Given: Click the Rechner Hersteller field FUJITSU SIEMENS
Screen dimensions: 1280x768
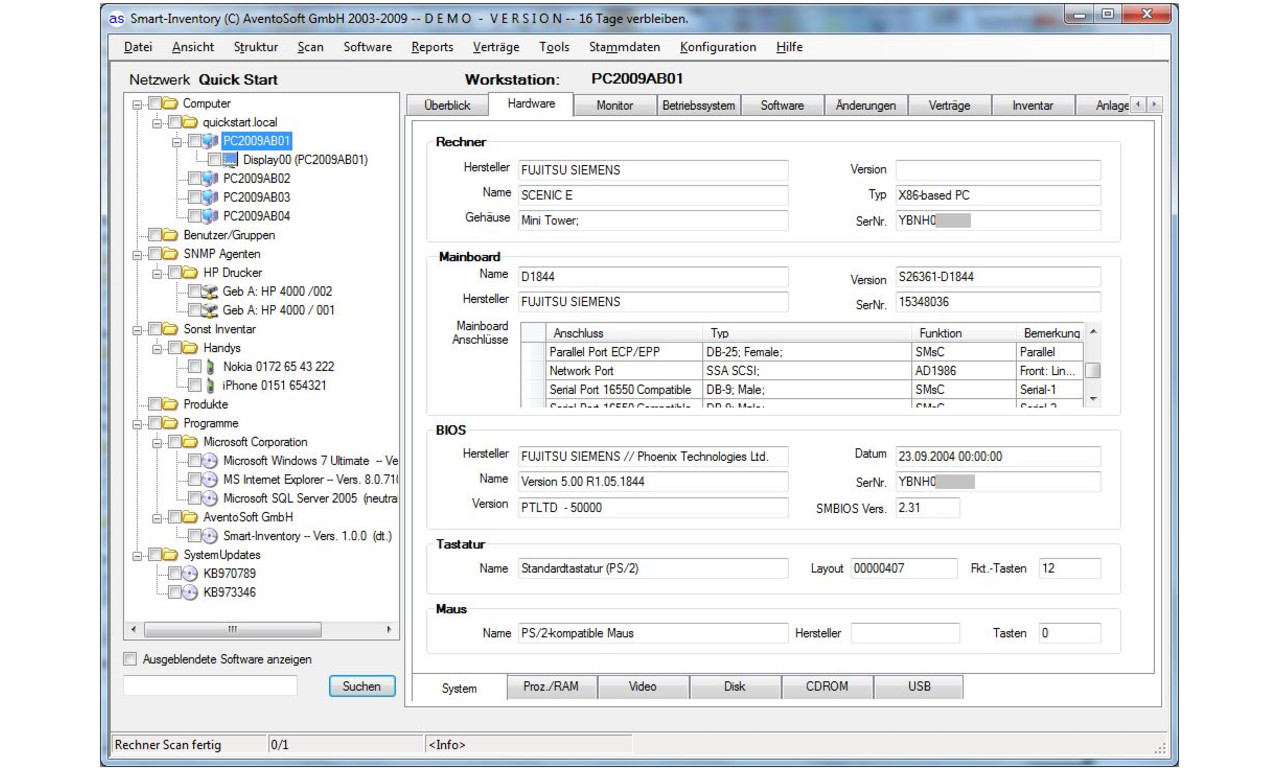Looking at the screenshot, I should tap(653, 170).
